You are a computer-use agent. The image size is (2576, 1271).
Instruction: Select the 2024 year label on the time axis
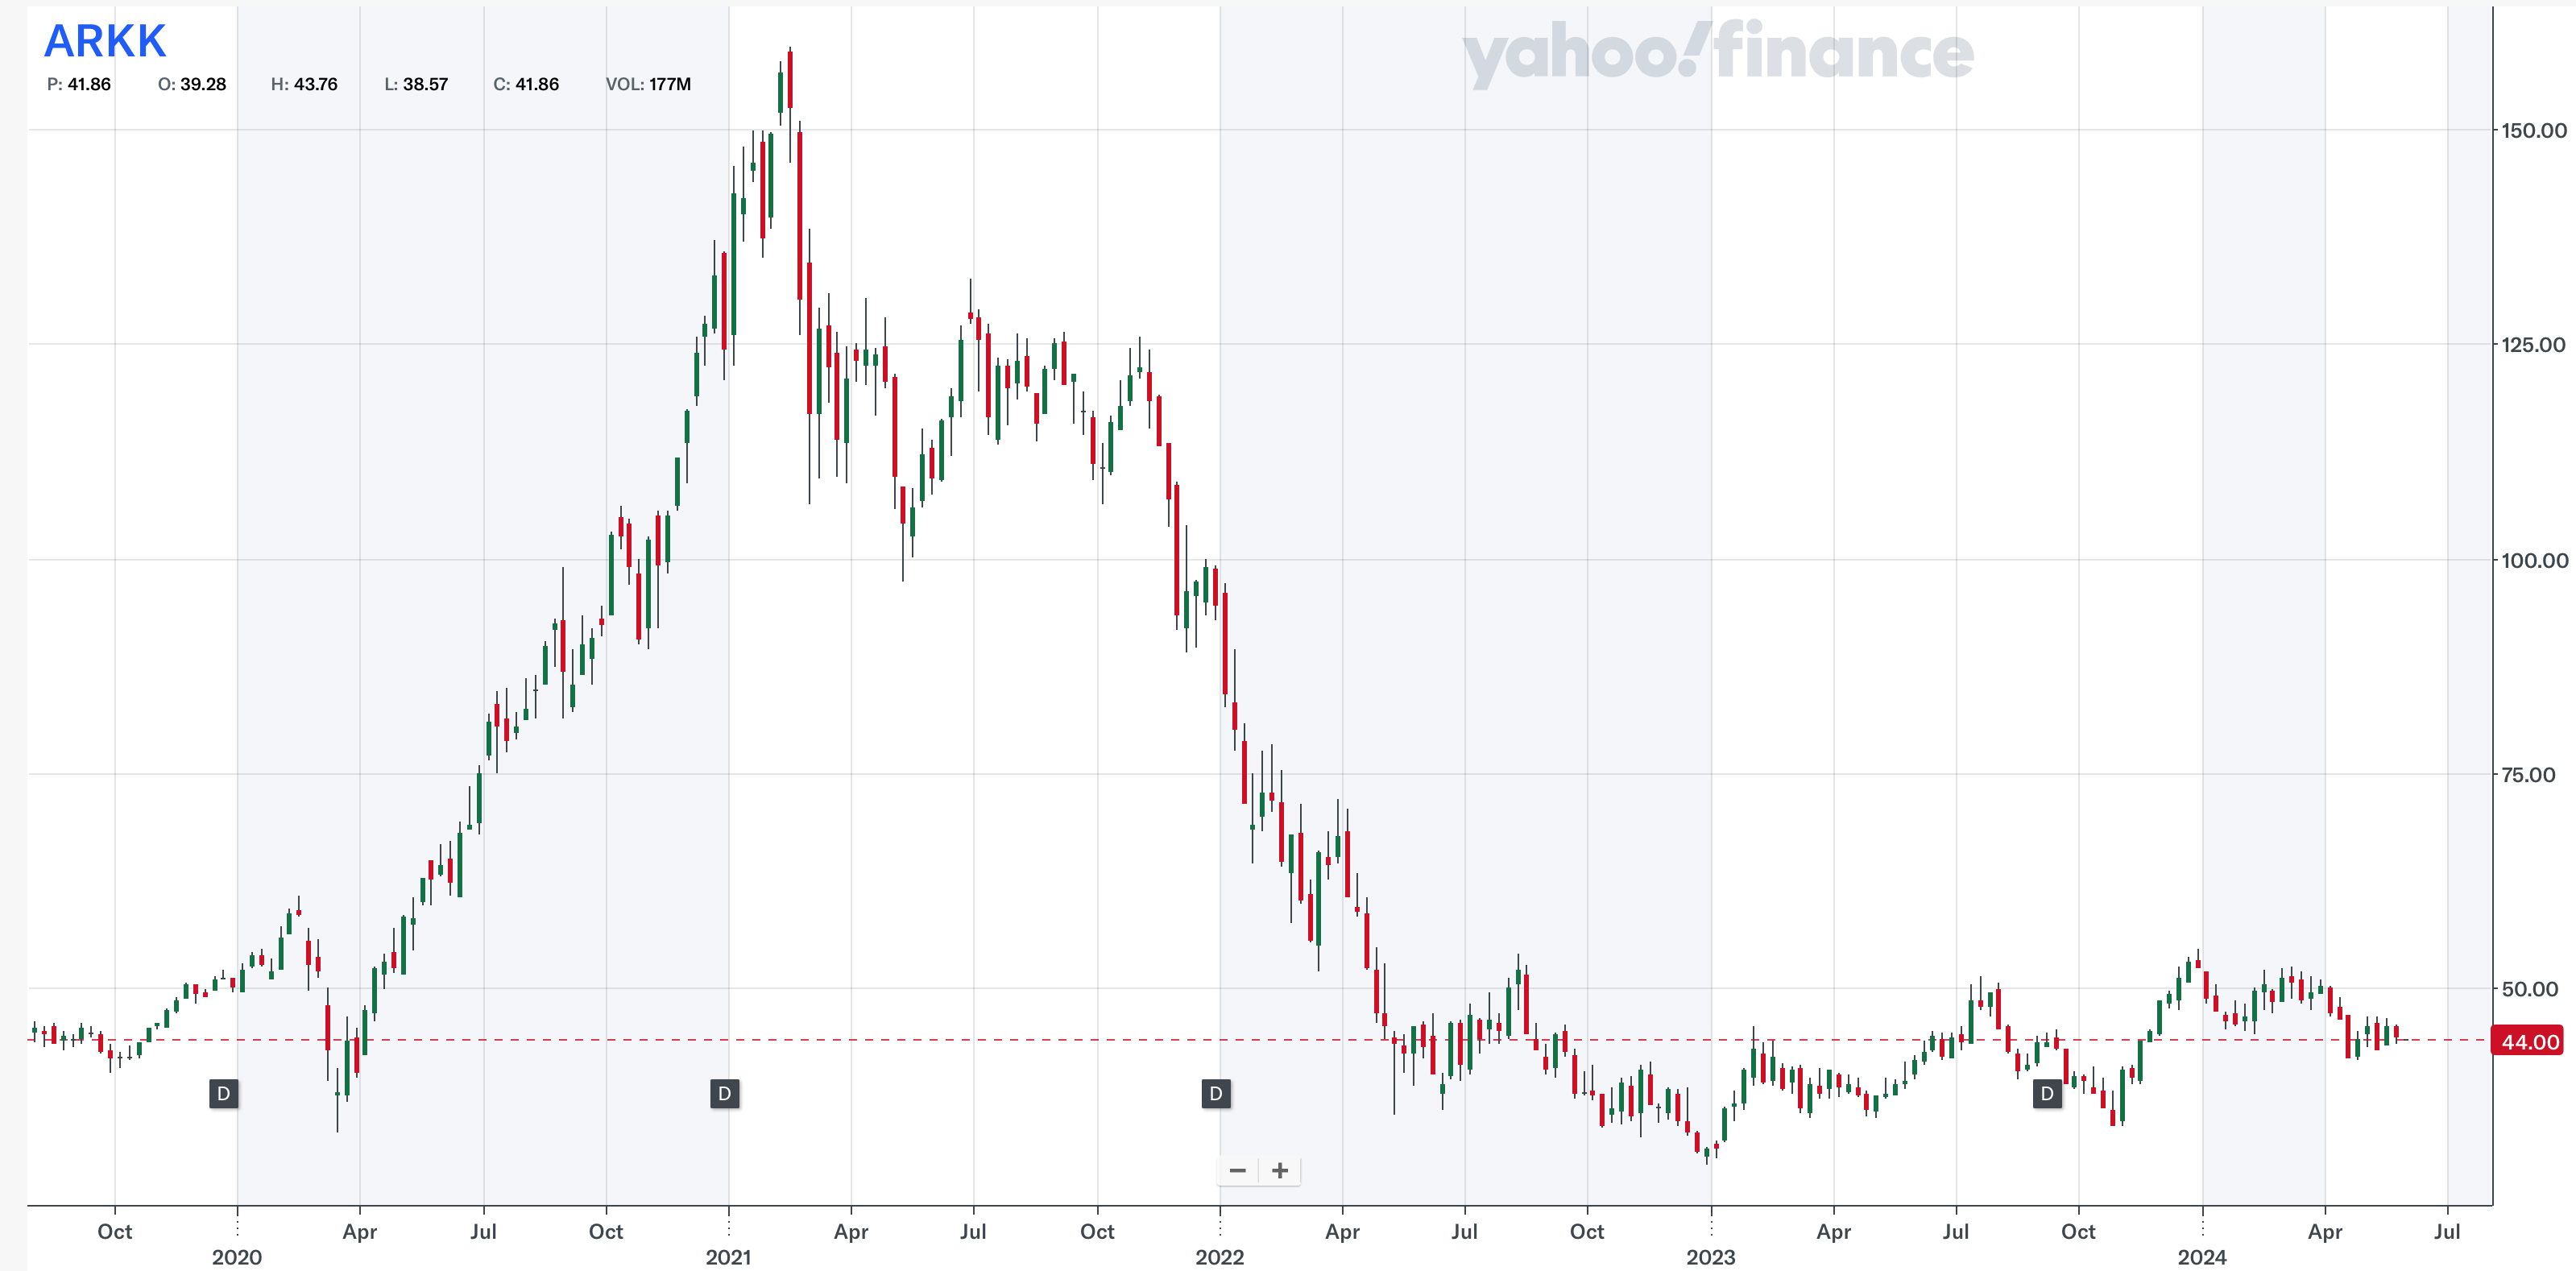2201,1257
